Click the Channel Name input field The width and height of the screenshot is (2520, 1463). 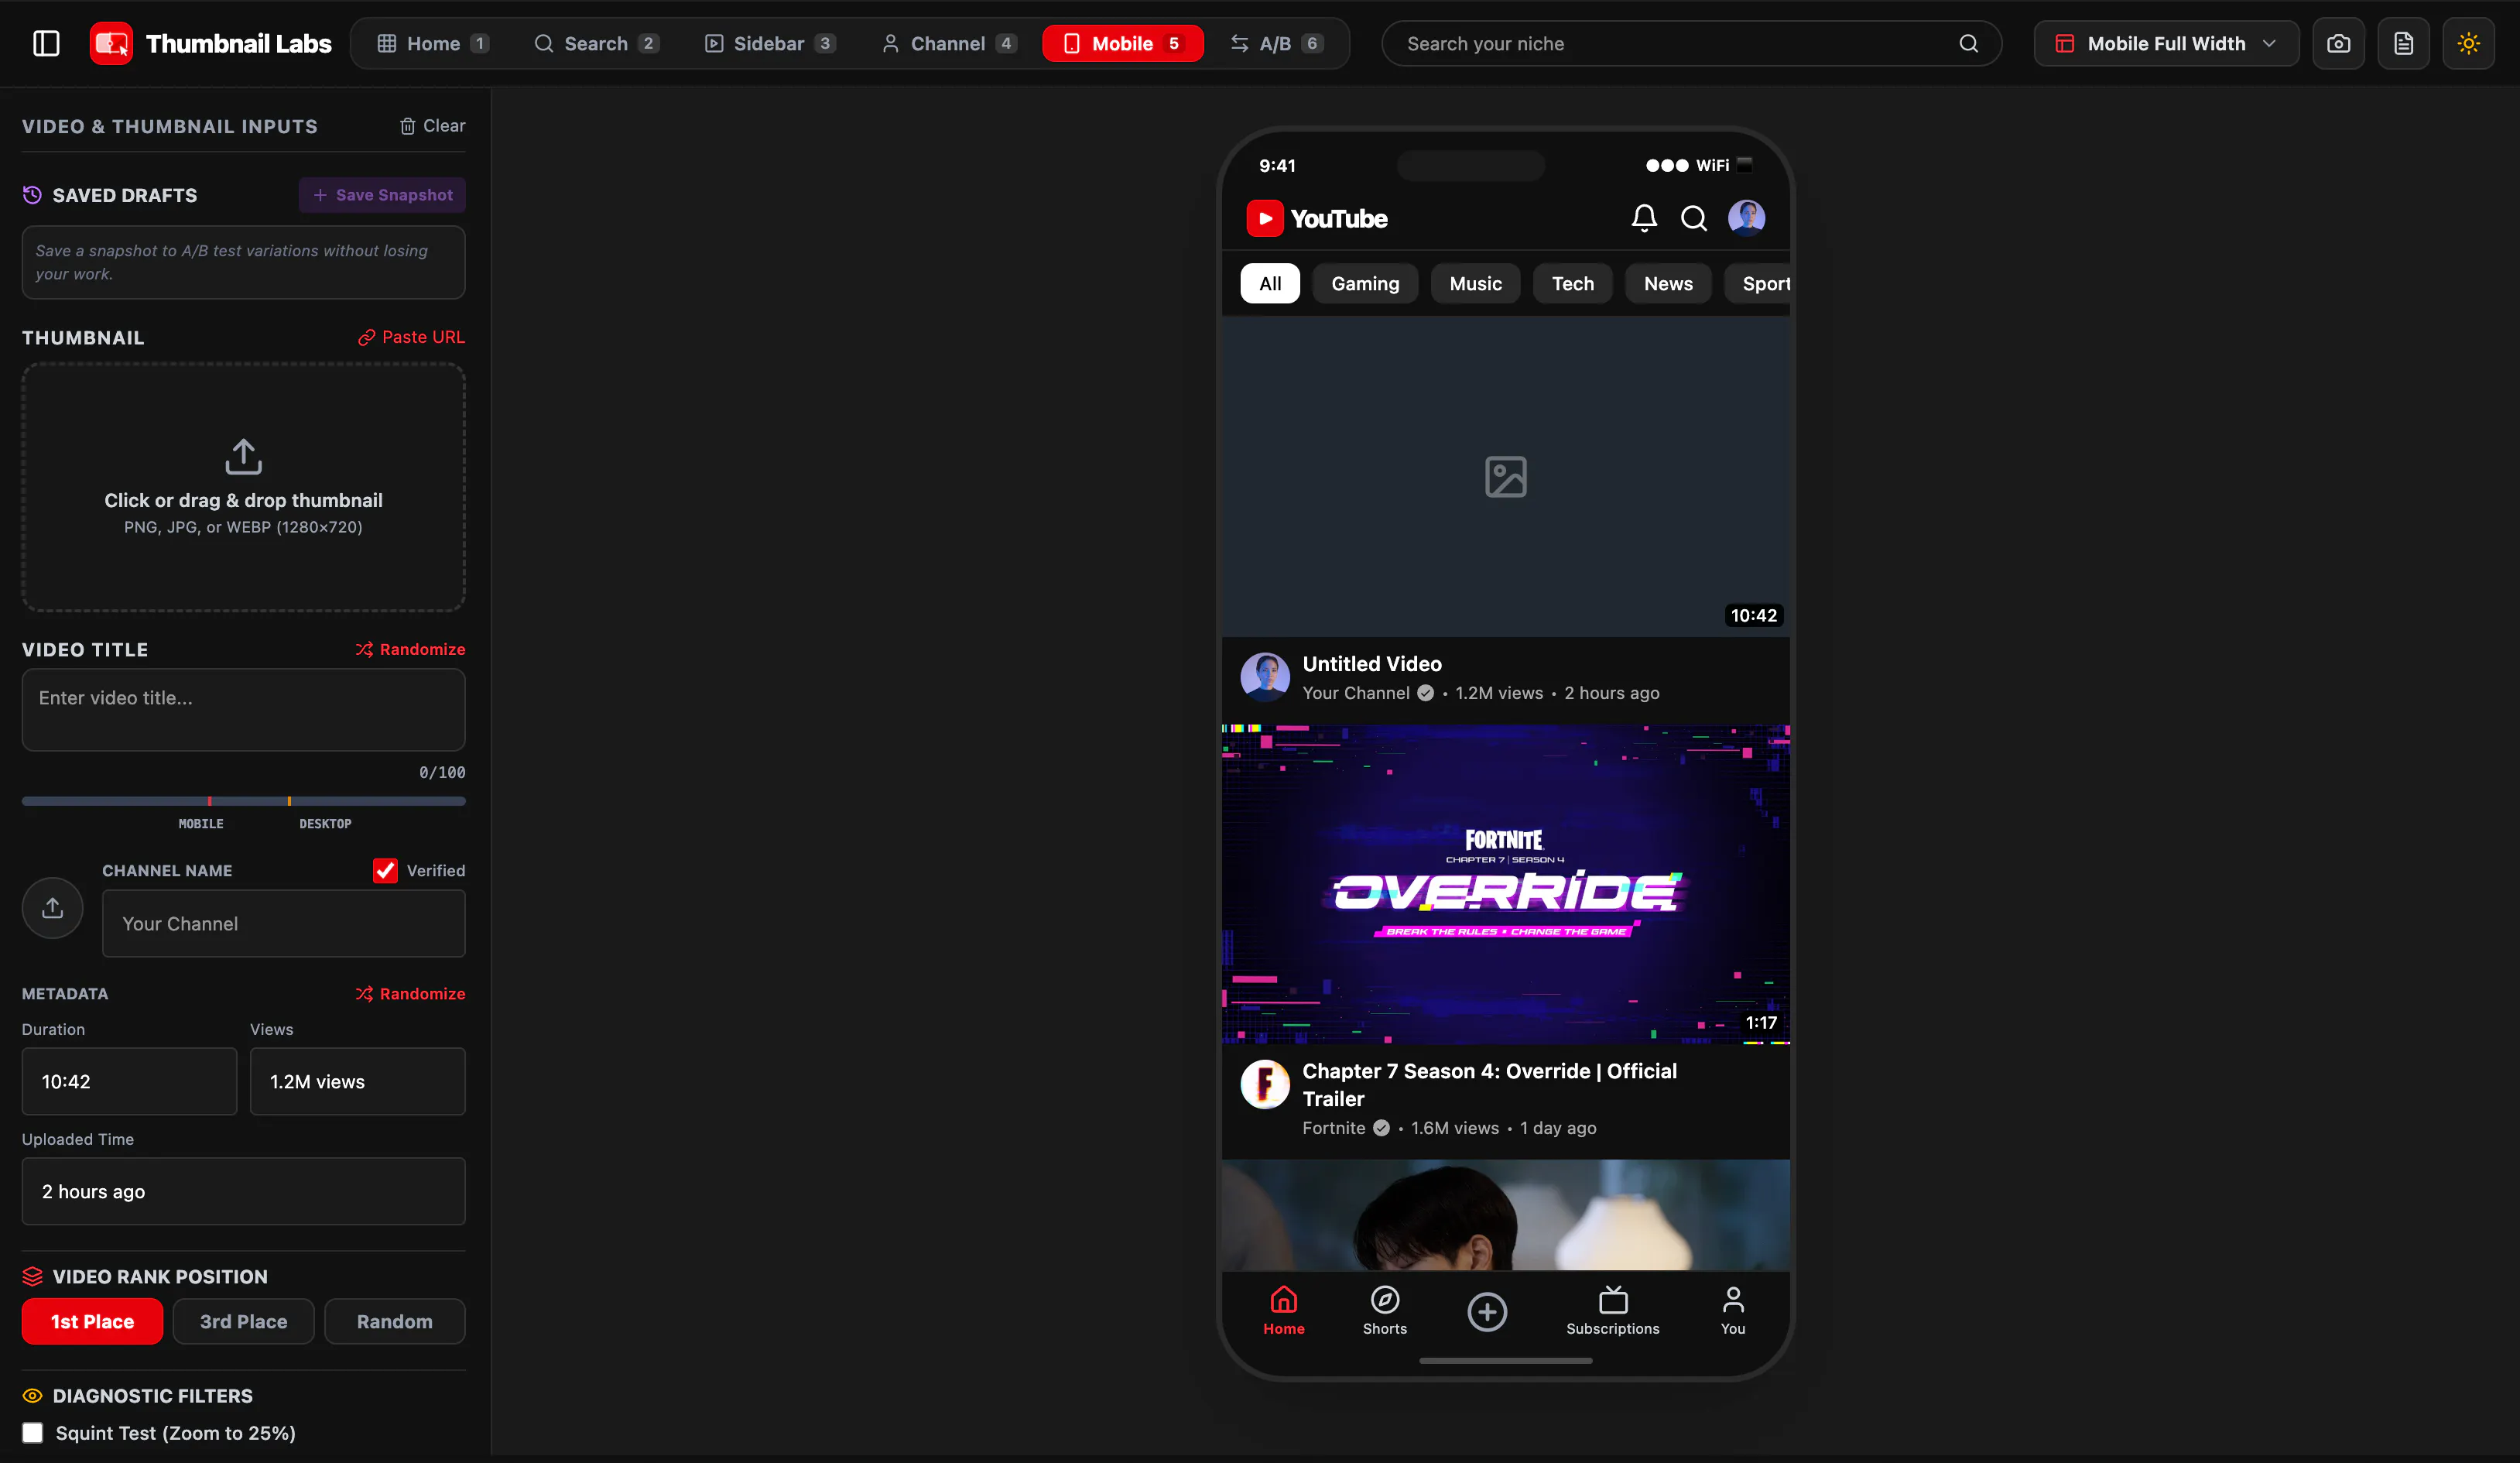(x=283, y=923)
